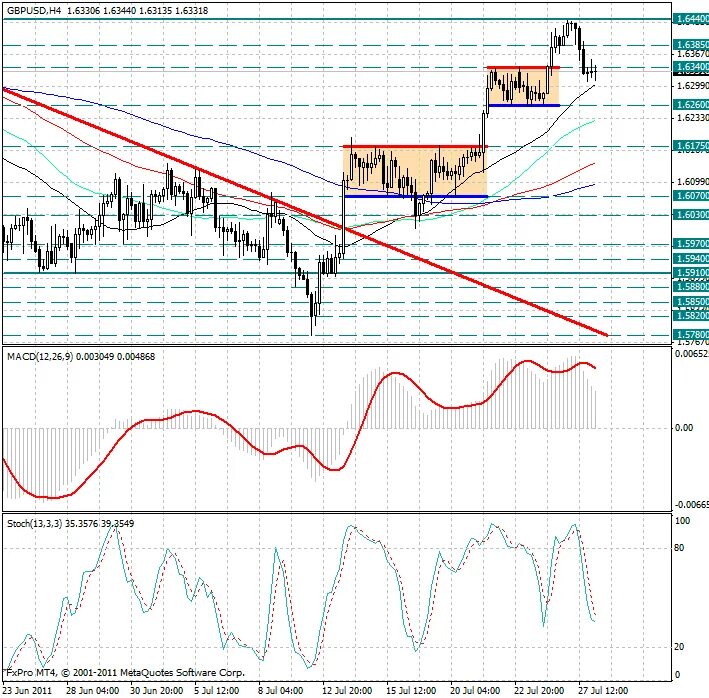Click the 1.6175 price level tag
The width and height of the screenshot is (709, 698).
pos(691,146)
